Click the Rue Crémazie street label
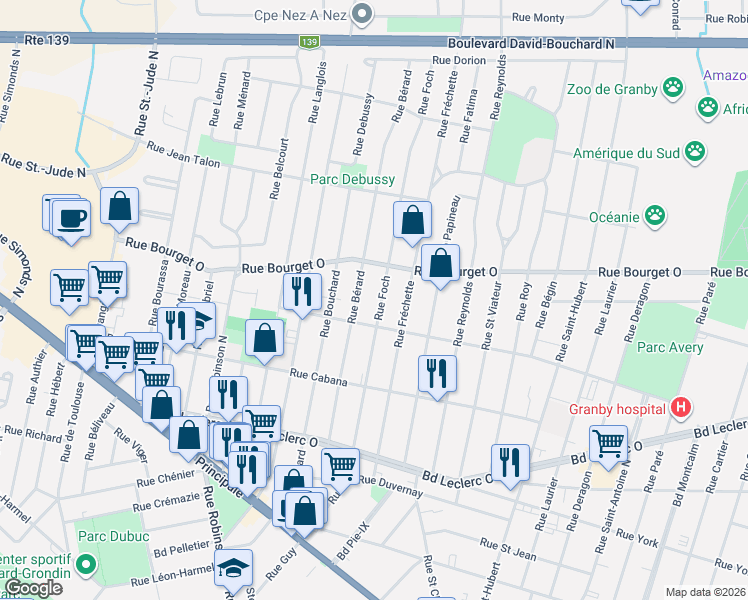The image size is (748, 600). point(166,502)
